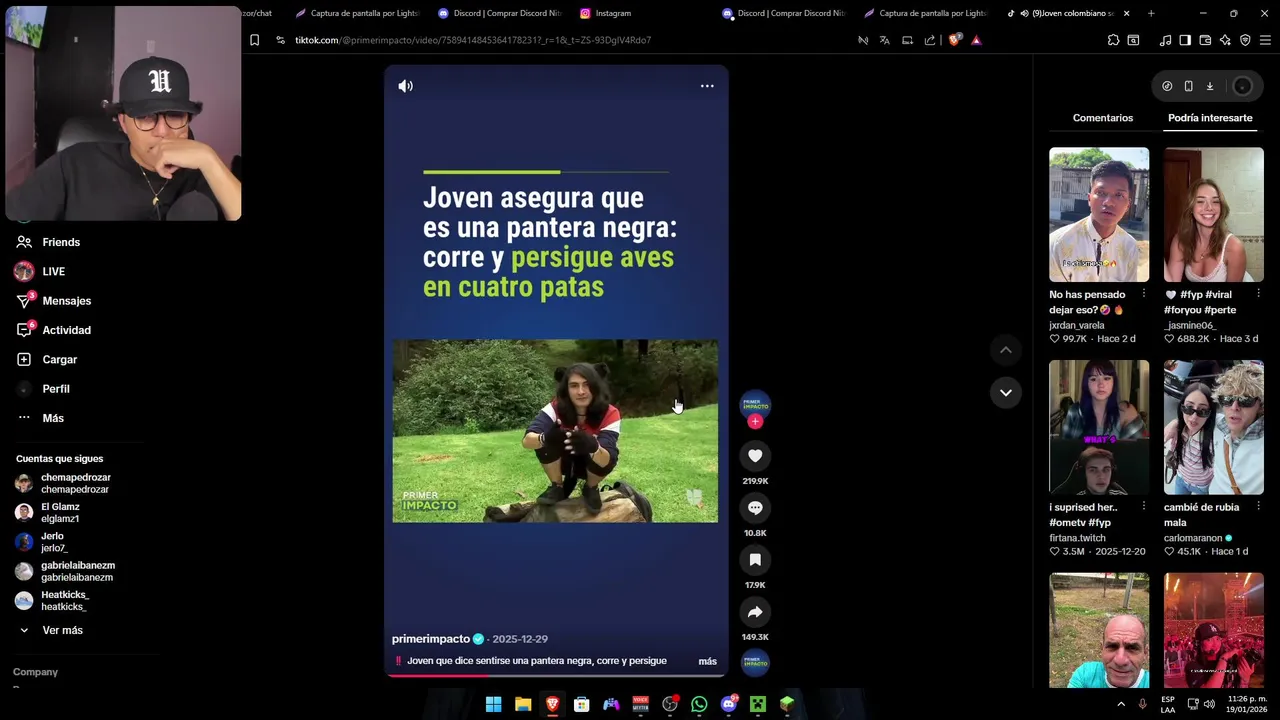Open Mensajes in the sidebar
Viewport: 1280px width, 720px height.
click(66, 301)
